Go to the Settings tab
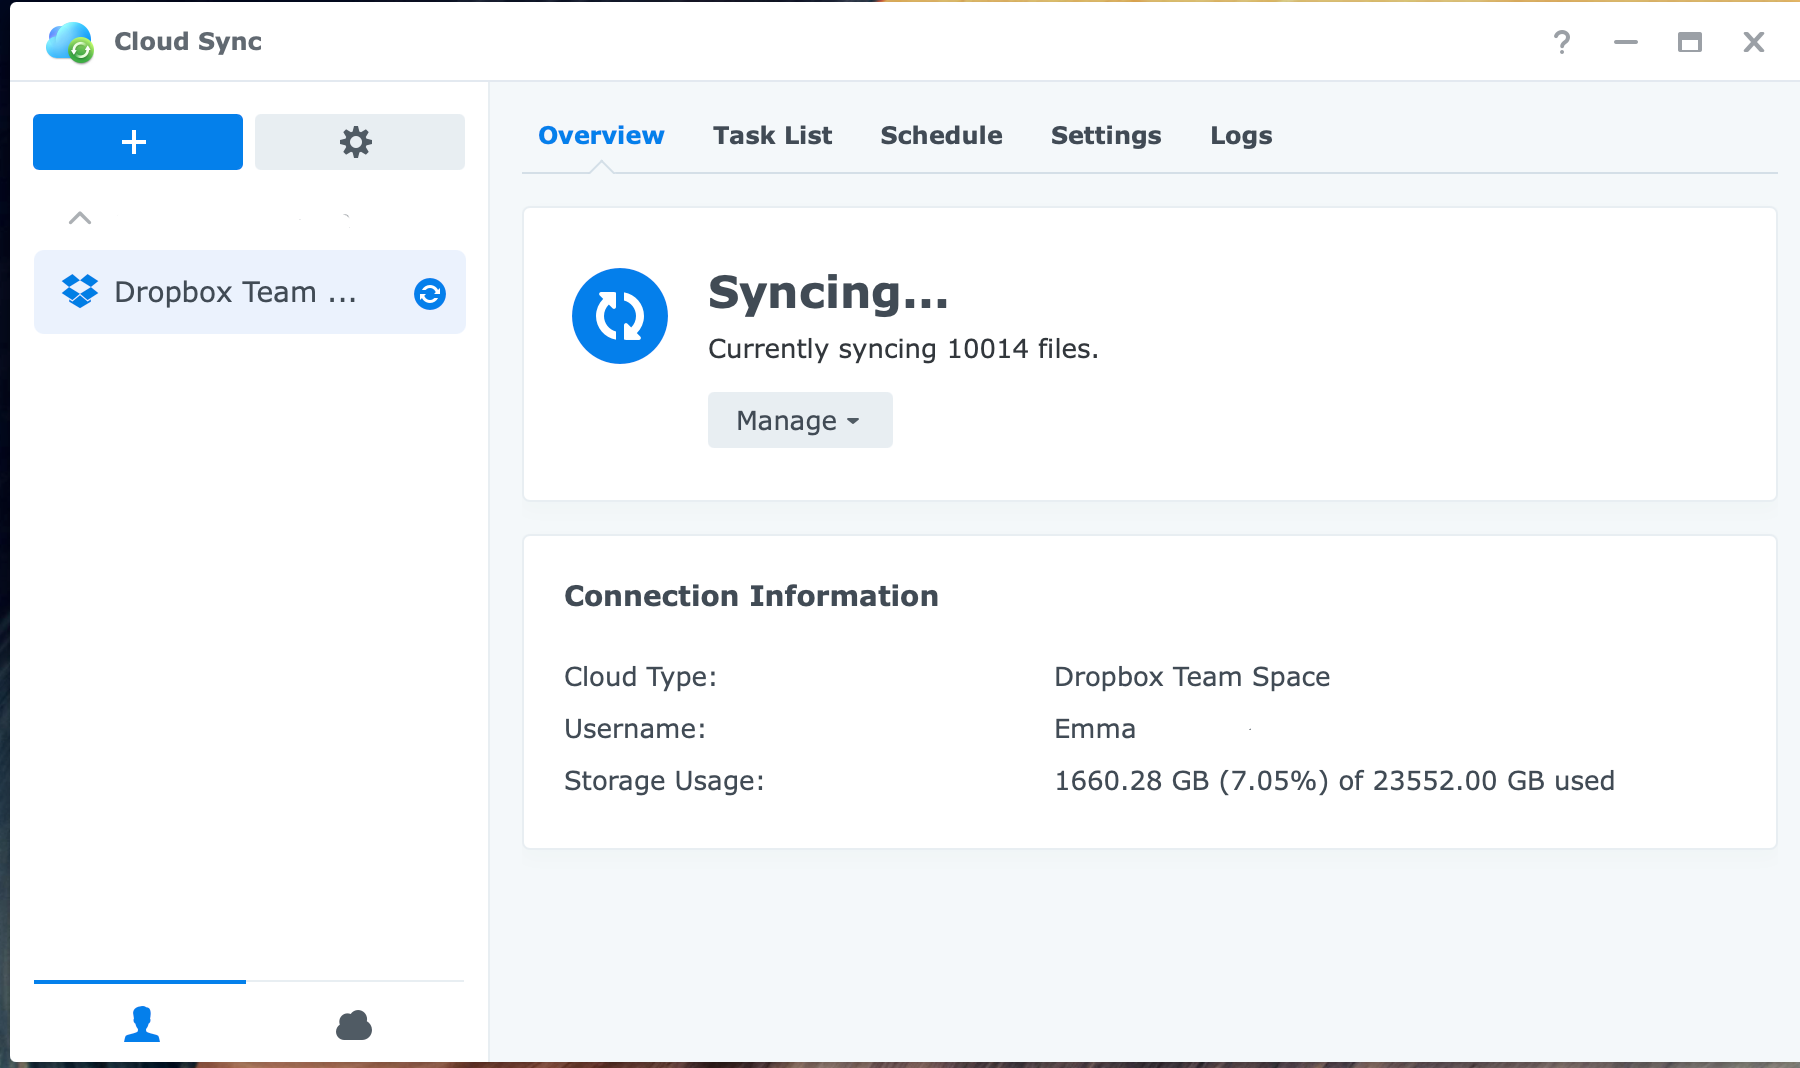The height and width of the screenshot is (1068, 1800). pyautogui.click(x=1106, y=135)
